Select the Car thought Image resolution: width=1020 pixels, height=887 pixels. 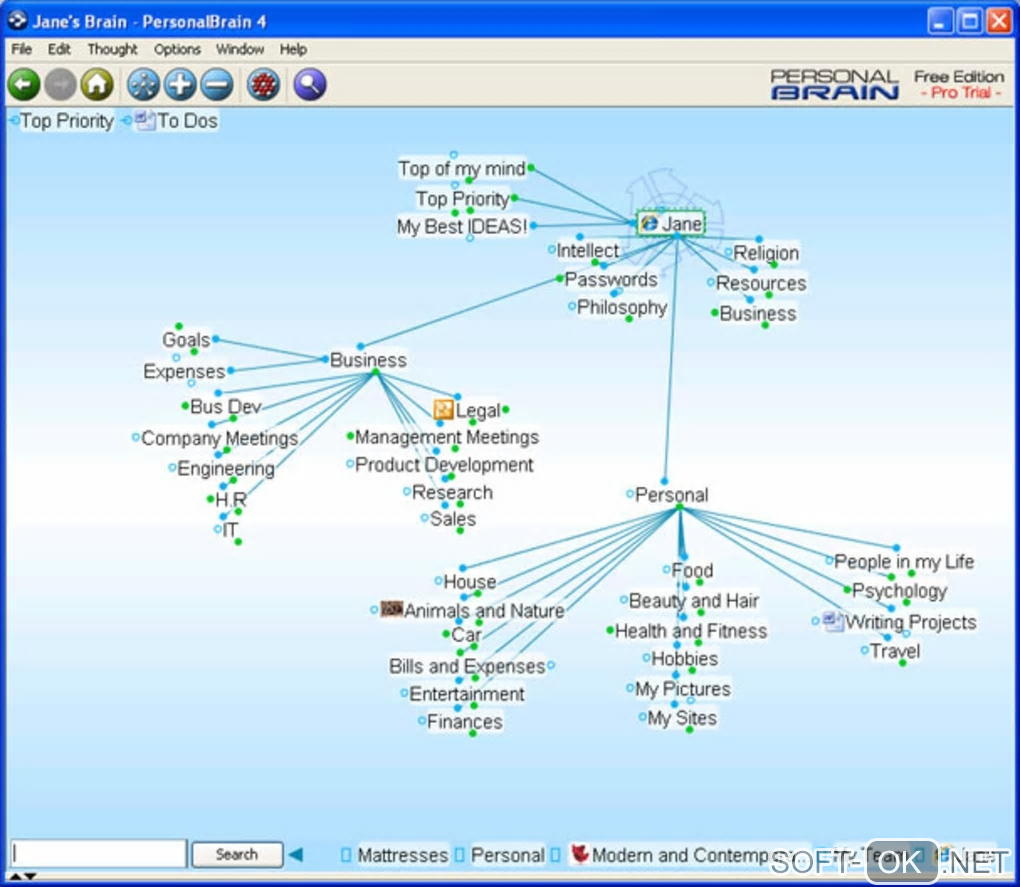pyautogui.click(x=466, y=635)
